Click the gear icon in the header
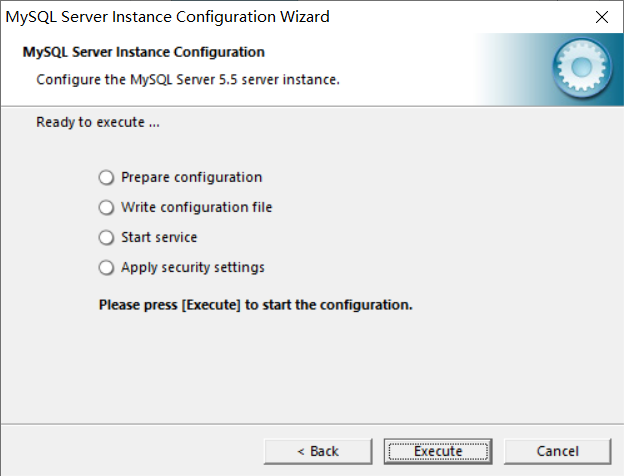This screenshot has height=476, width=624. [x=581, y=69]
